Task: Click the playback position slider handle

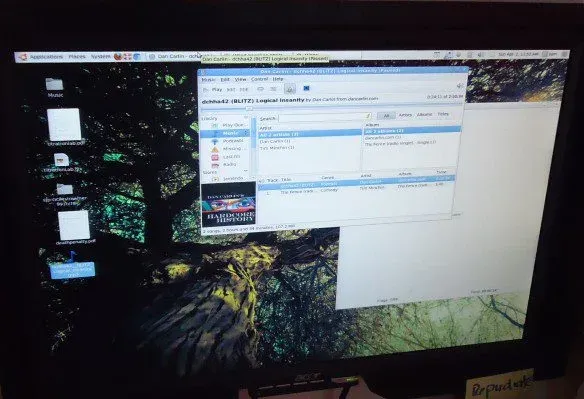Action: [249, 108]
